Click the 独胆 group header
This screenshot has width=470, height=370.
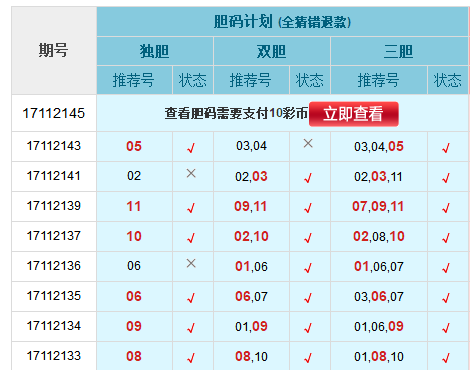coord(154,51)
